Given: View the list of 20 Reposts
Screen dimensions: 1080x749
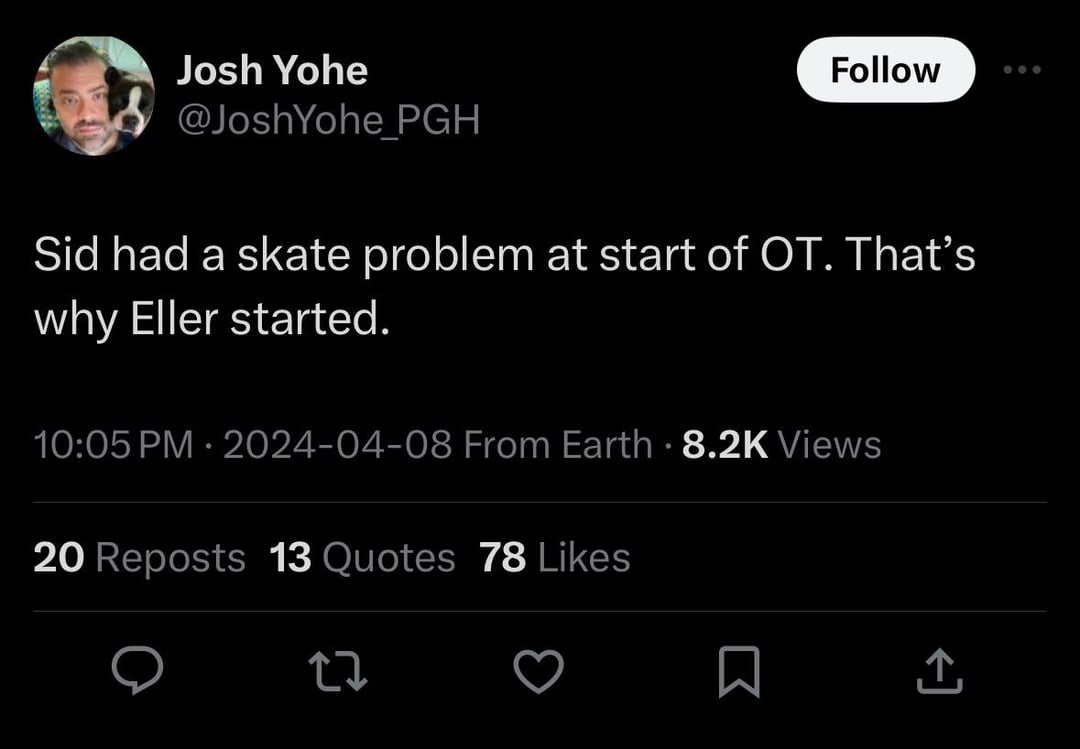Looking at the screenshot, I should click(139, 558).
